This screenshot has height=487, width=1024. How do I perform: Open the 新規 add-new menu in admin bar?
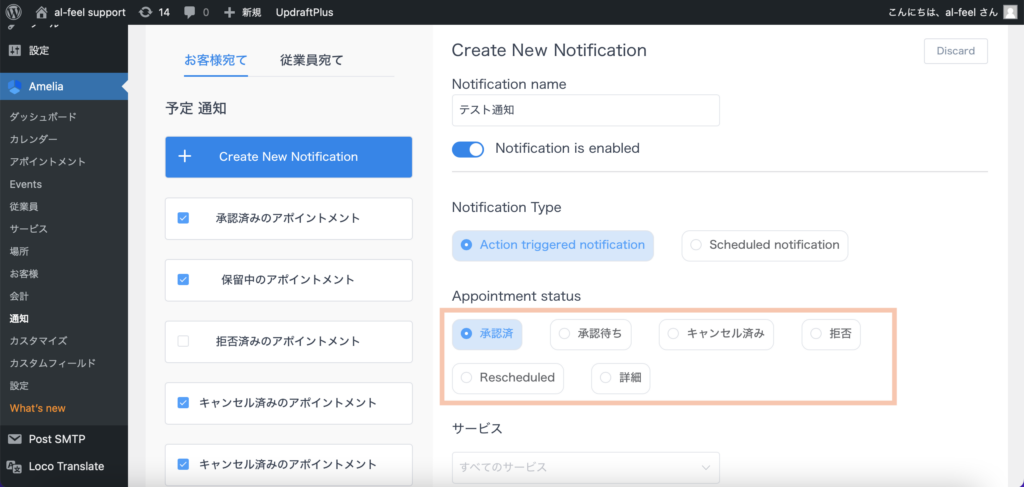tap(242, 13)
